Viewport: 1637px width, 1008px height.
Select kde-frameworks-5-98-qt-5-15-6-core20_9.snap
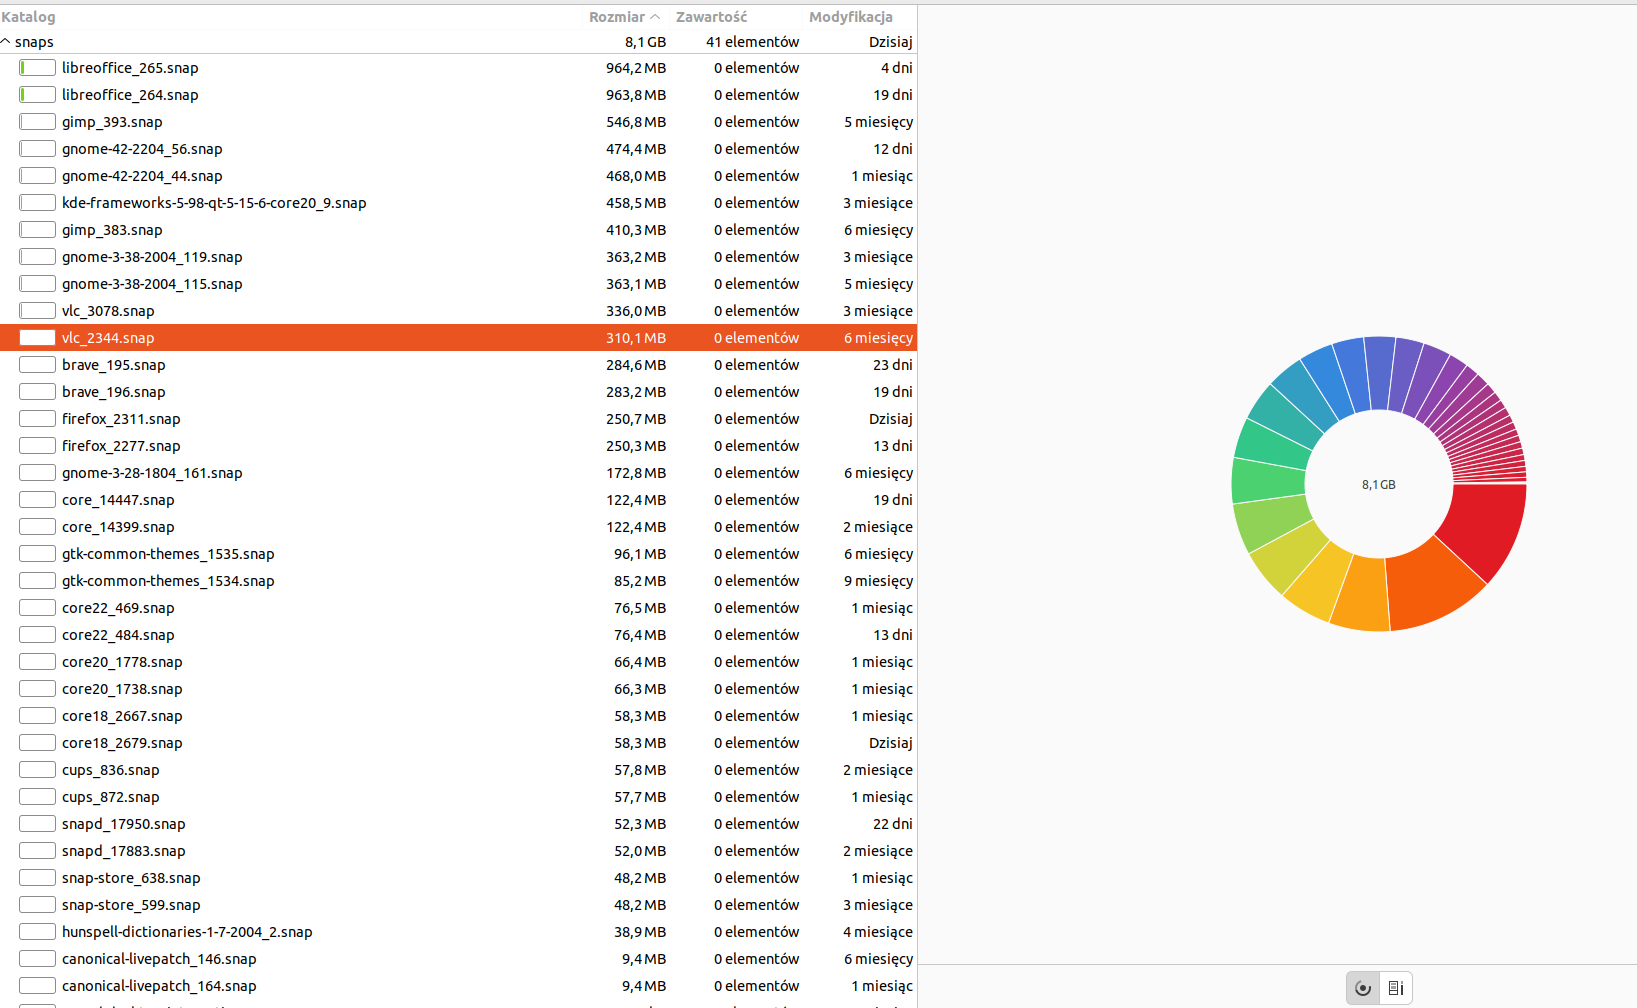[458, 203]
